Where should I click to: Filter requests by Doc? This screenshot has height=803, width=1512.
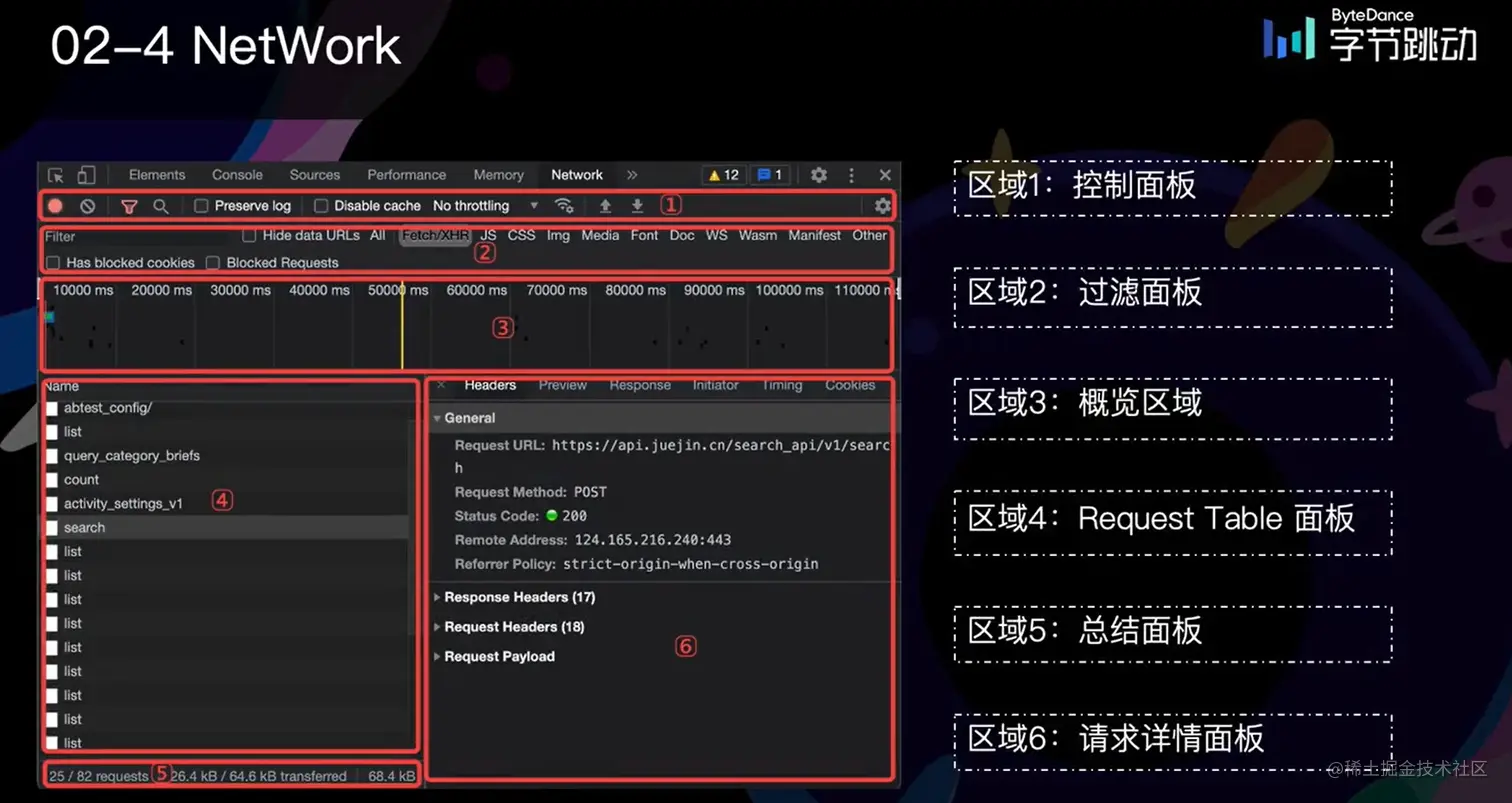click(682, 236)
